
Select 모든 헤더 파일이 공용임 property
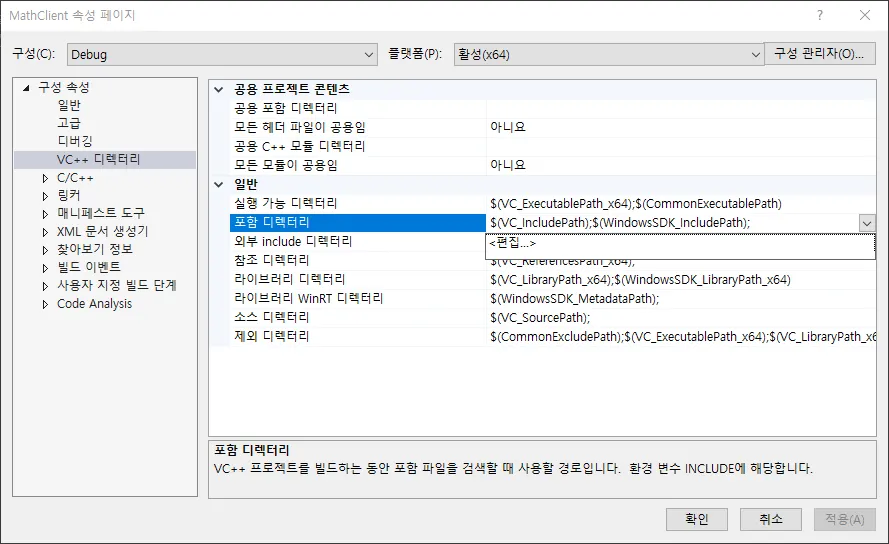[x=358, y=127]
